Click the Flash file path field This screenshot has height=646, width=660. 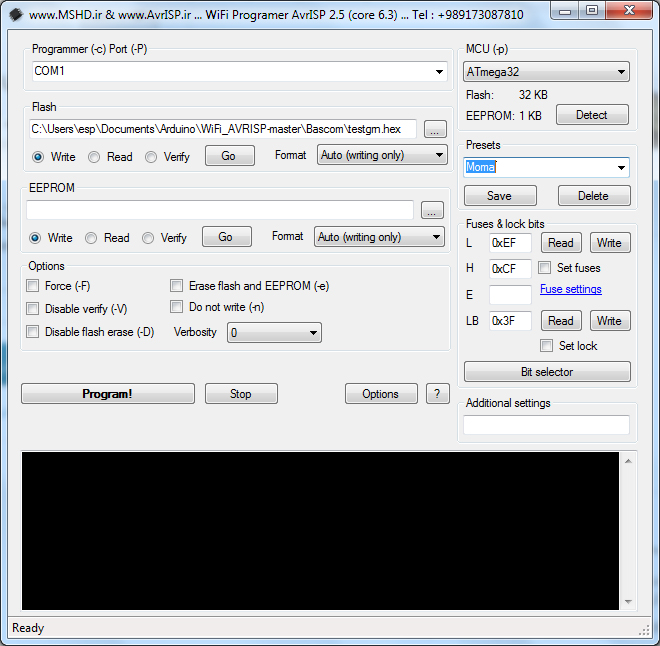[223, 129]
